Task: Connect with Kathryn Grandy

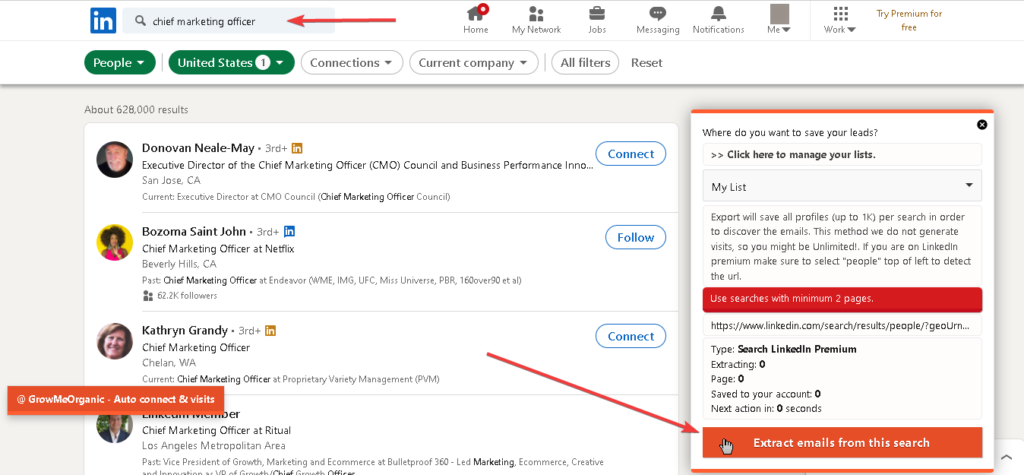Action: coord(630,336)
